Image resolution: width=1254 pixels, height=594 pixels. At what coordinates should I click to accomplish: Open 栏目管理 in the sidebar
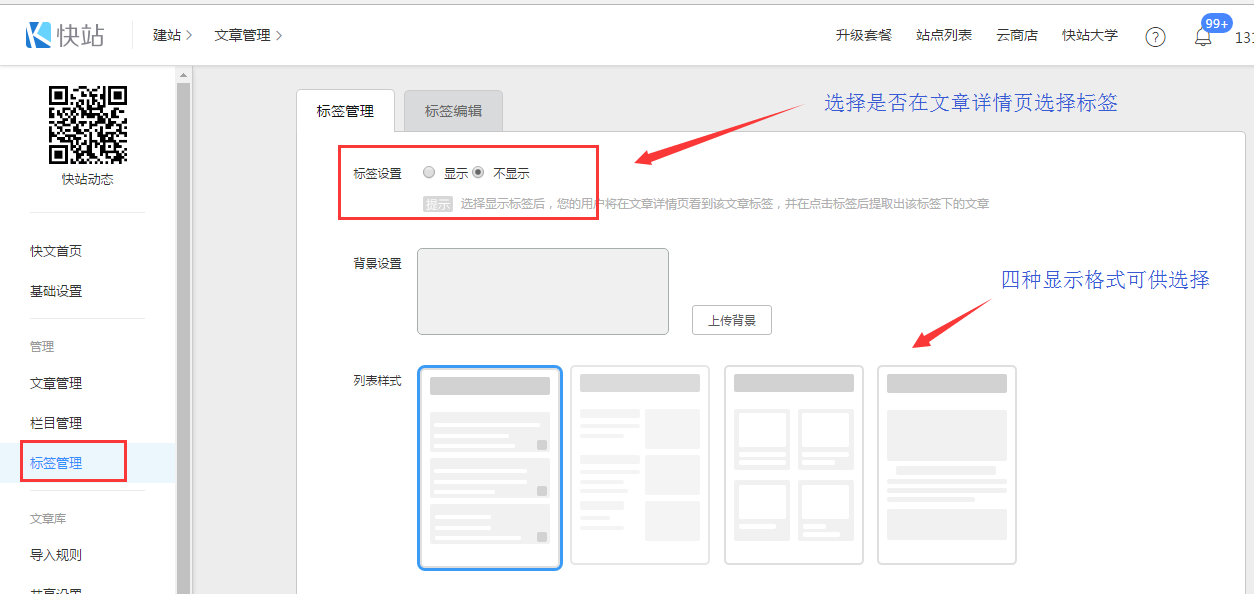coord(56,423)
